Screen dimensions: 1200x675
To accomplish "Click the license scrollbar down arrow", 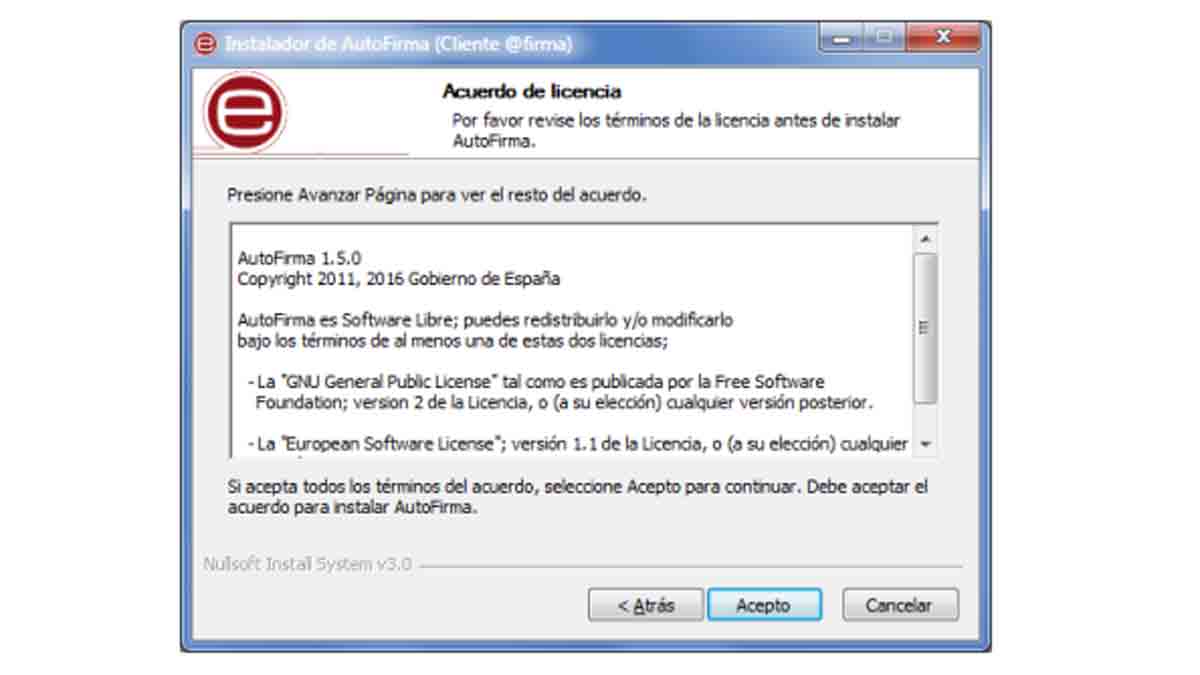I will tap(925, 443).
